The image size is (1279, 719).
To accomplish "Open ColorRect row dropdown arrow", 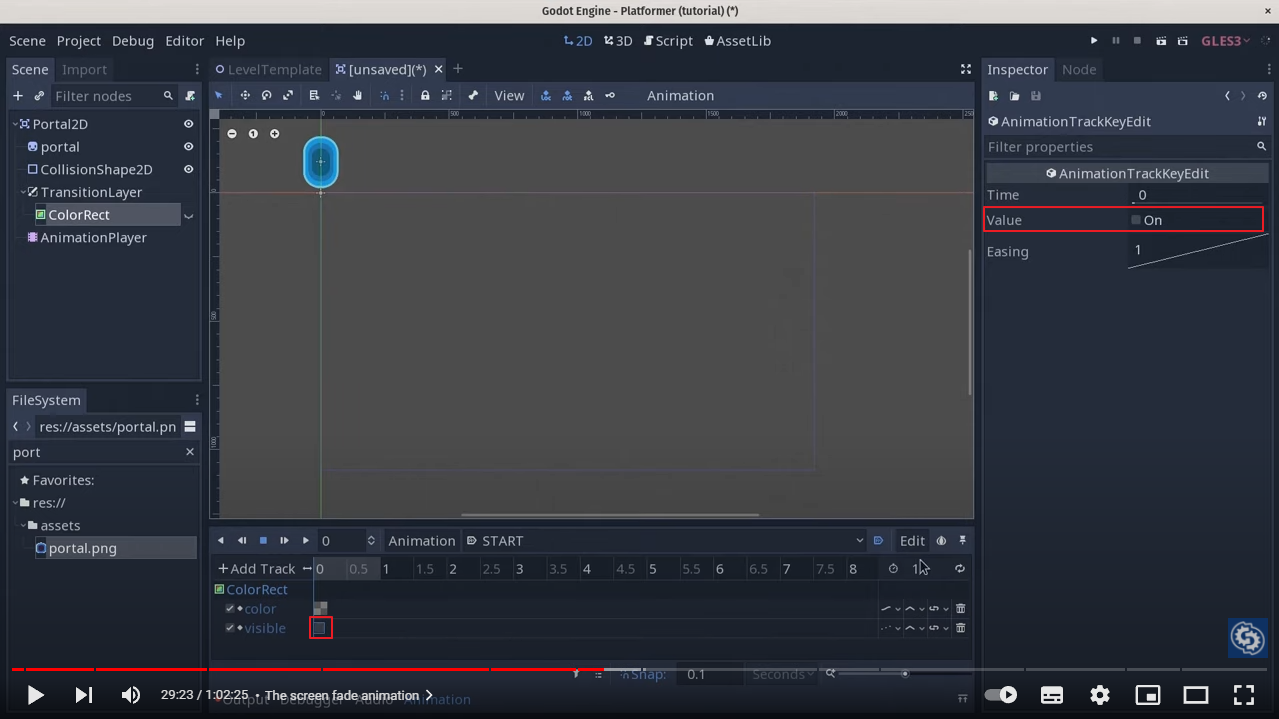I will 188,215.
